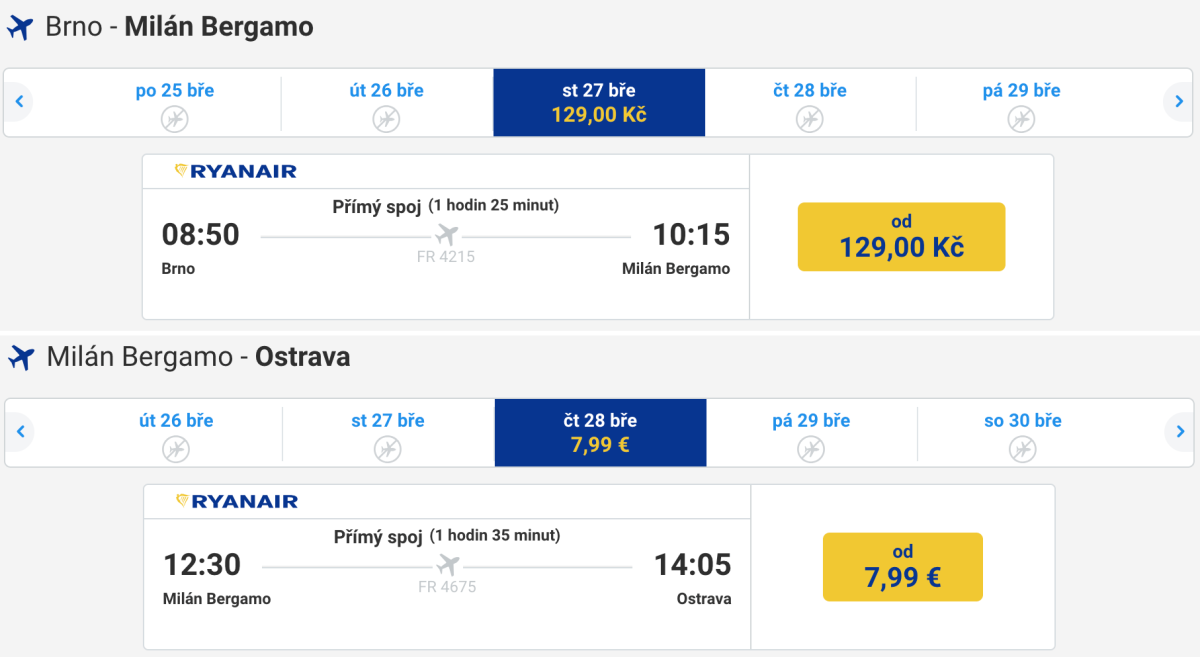Image resolution: width=1200 pixels, height=659 pixels.
Task: Select út 26 bře outbound date tab
Action: pos(386,102)
